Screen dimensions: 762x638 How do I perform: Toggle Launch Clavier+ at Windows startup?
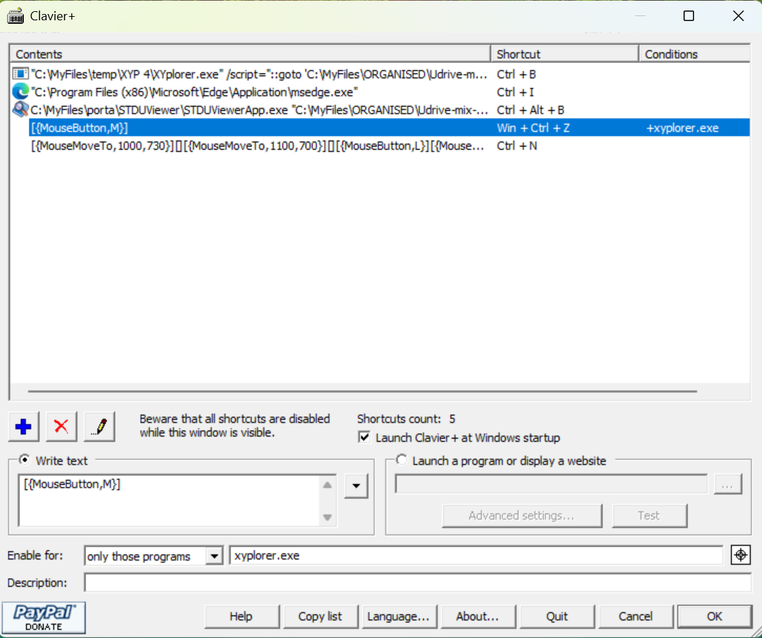point(364,438)
